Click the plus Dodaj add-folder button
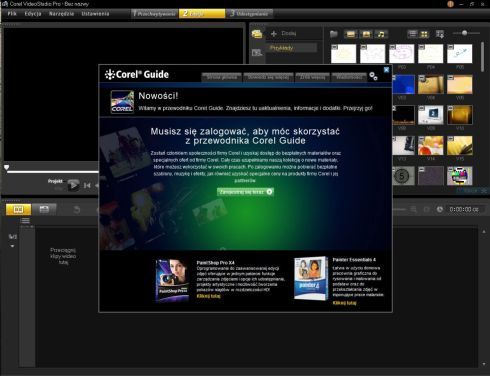490x376 pixels. pos(284,33)
